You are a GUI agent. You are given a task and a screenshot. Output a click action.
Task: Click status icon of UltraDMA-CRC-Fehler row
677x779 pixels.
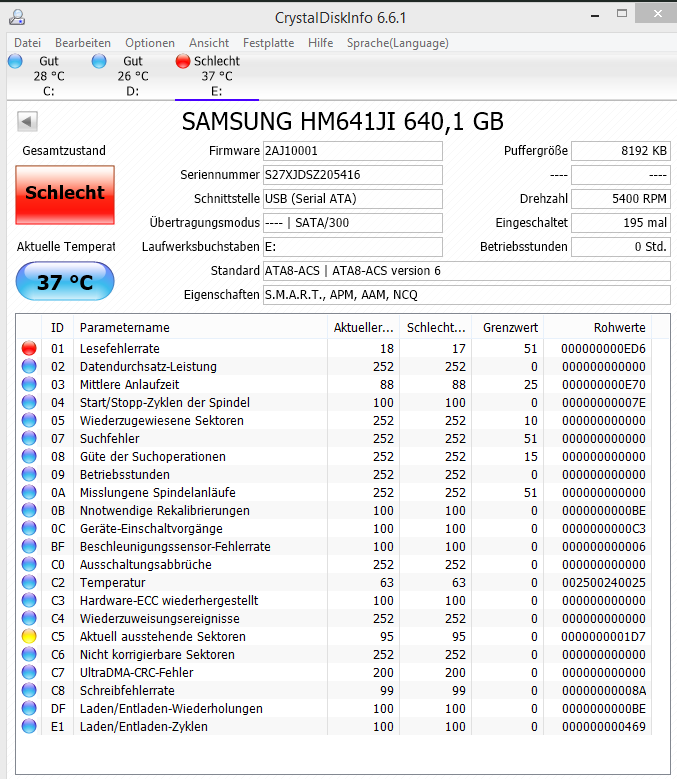tap(29, 672)
